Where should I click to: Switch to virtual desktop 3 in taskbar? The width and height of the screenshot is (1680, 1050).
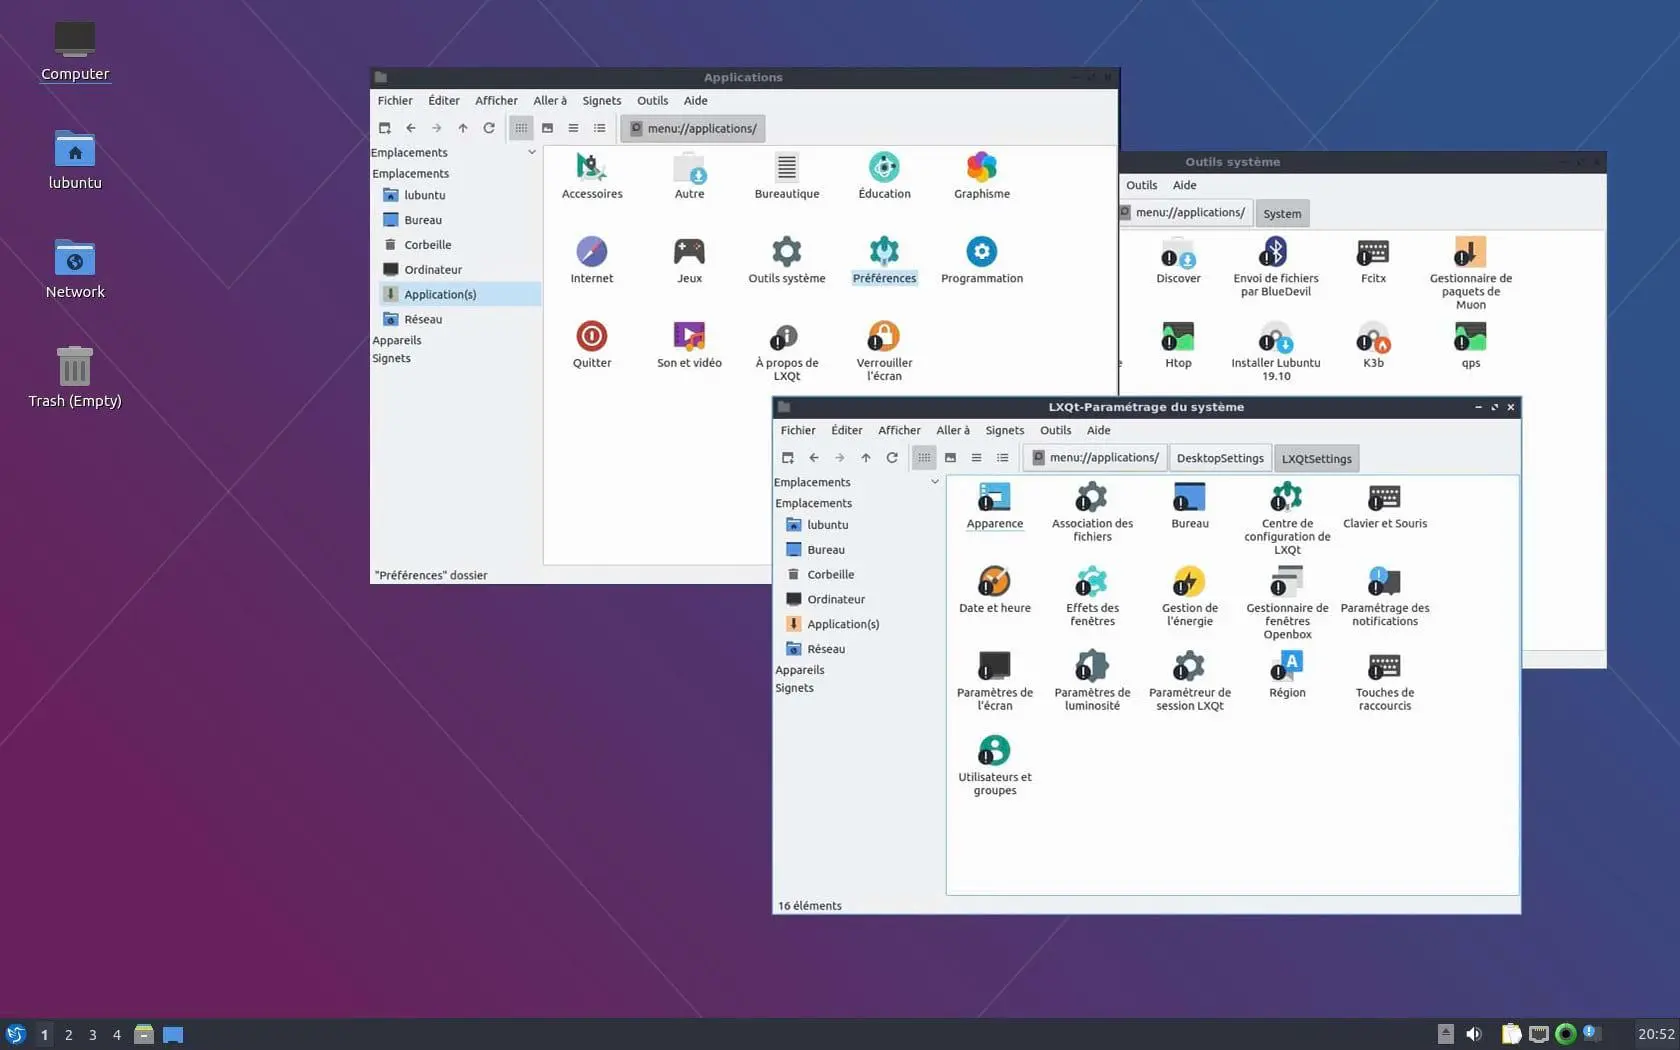92,1035
